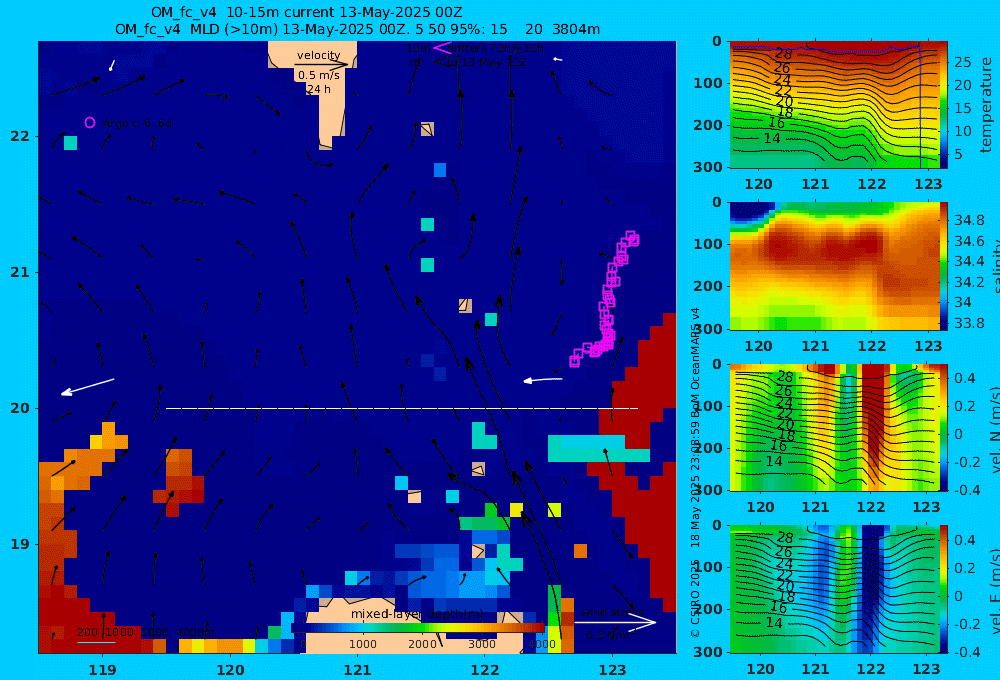Image resolution: width=1000 pixels, height=680 pixels.
Task: Click the salinity colorbar
Action: coord(943,266)
